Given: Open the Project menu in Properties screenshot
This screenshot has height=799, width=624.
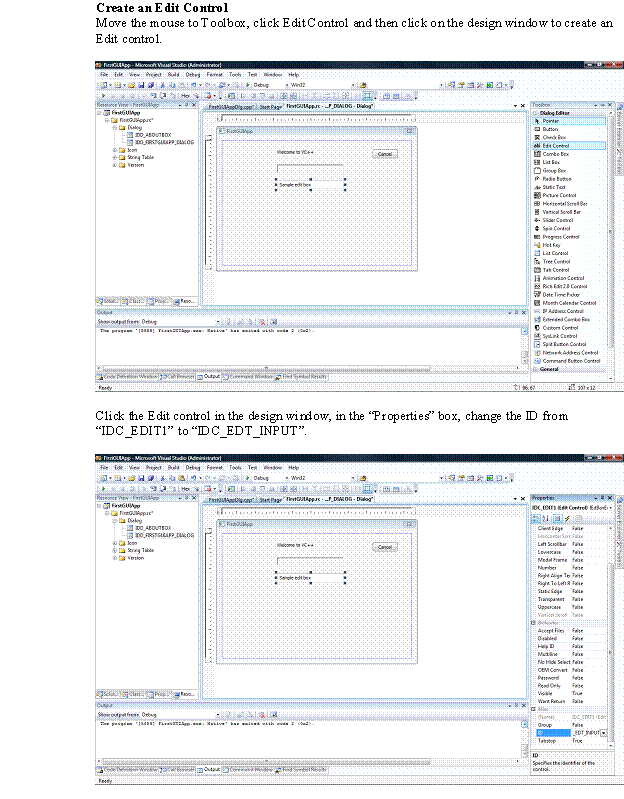Looking at the screenshot, I should pos(153,467).
